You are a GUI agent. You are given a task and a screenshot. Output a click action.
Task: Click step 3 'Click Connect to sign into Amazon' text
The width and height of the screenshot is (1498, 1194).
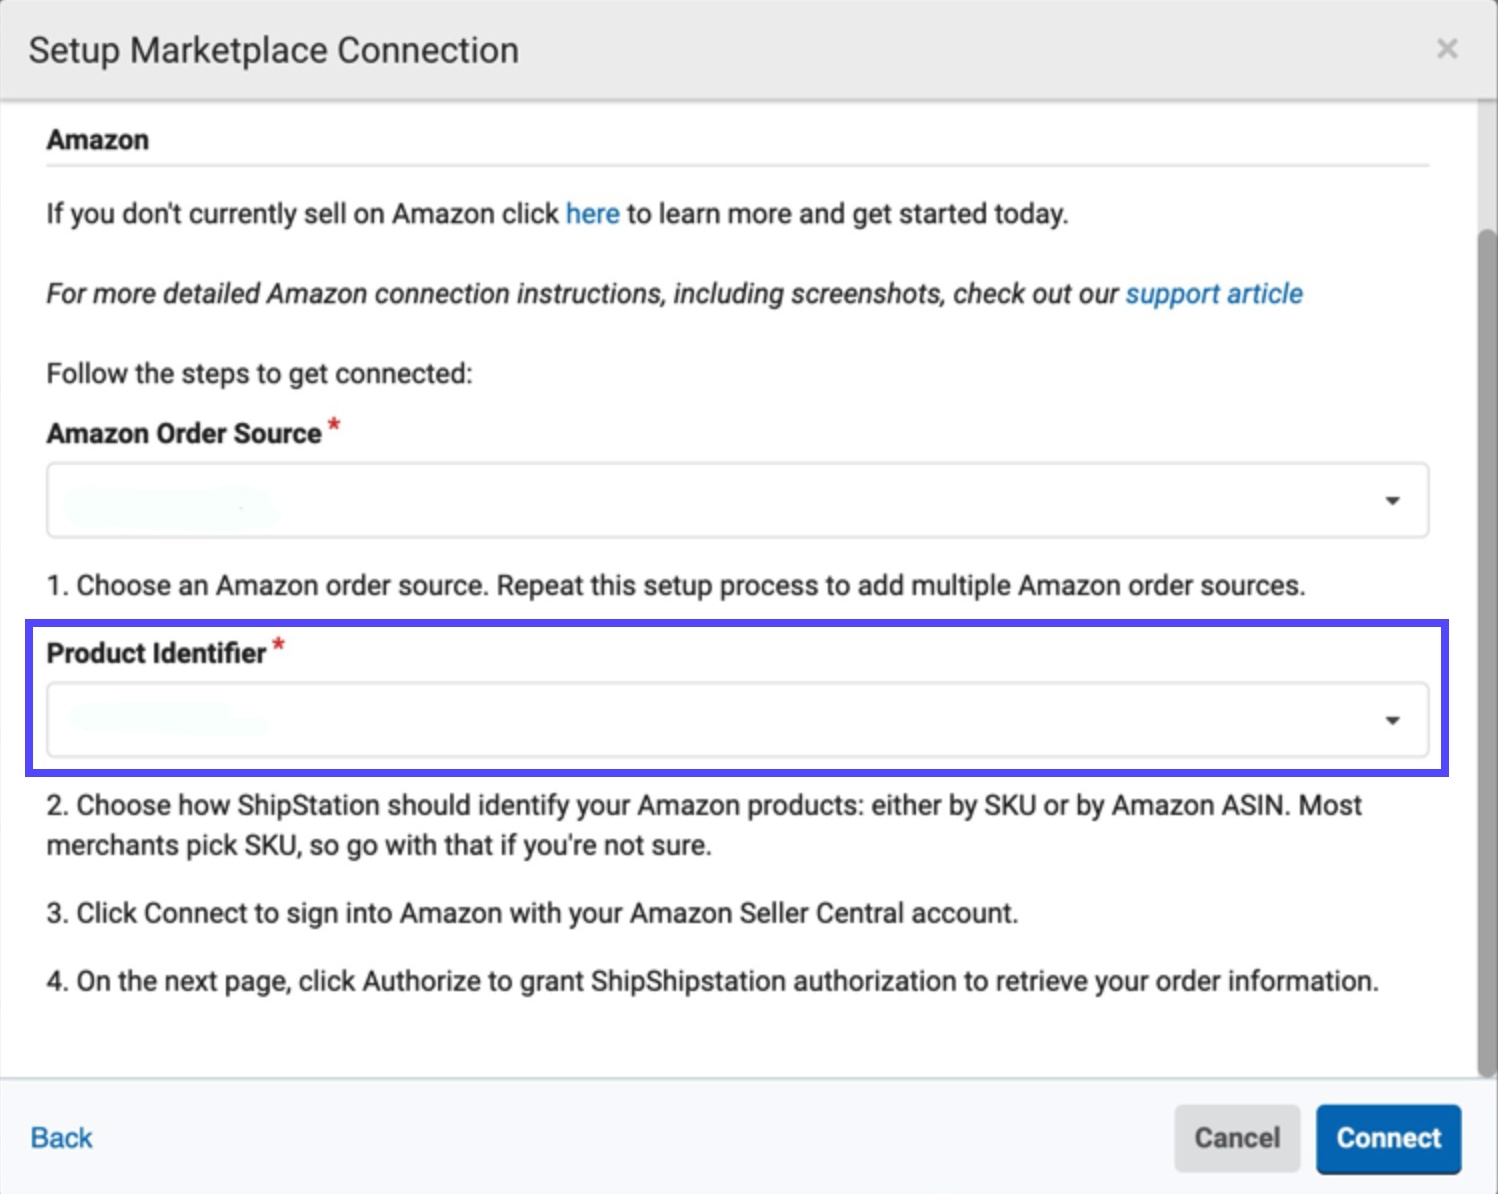(x=532, y=914)
